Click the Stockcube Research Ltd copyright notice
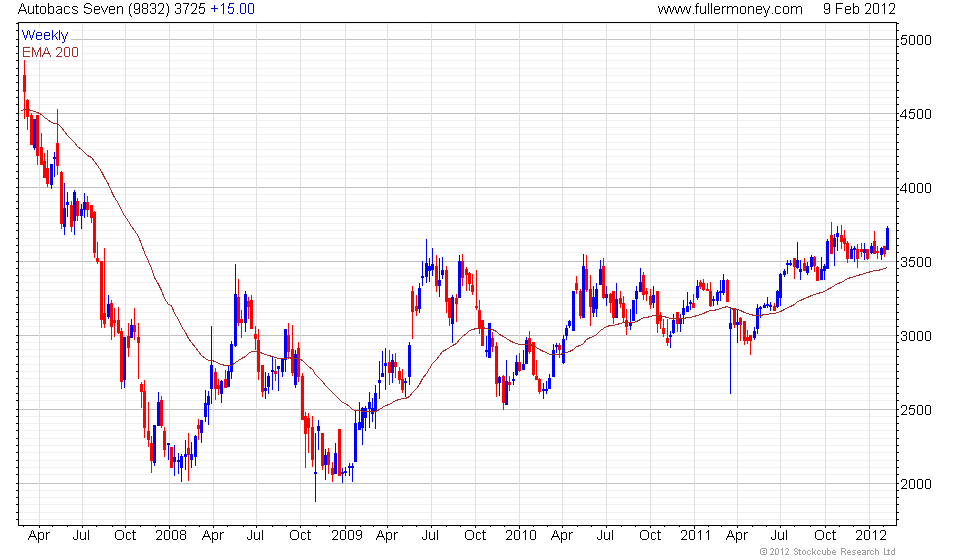 [x=827, y=552]
